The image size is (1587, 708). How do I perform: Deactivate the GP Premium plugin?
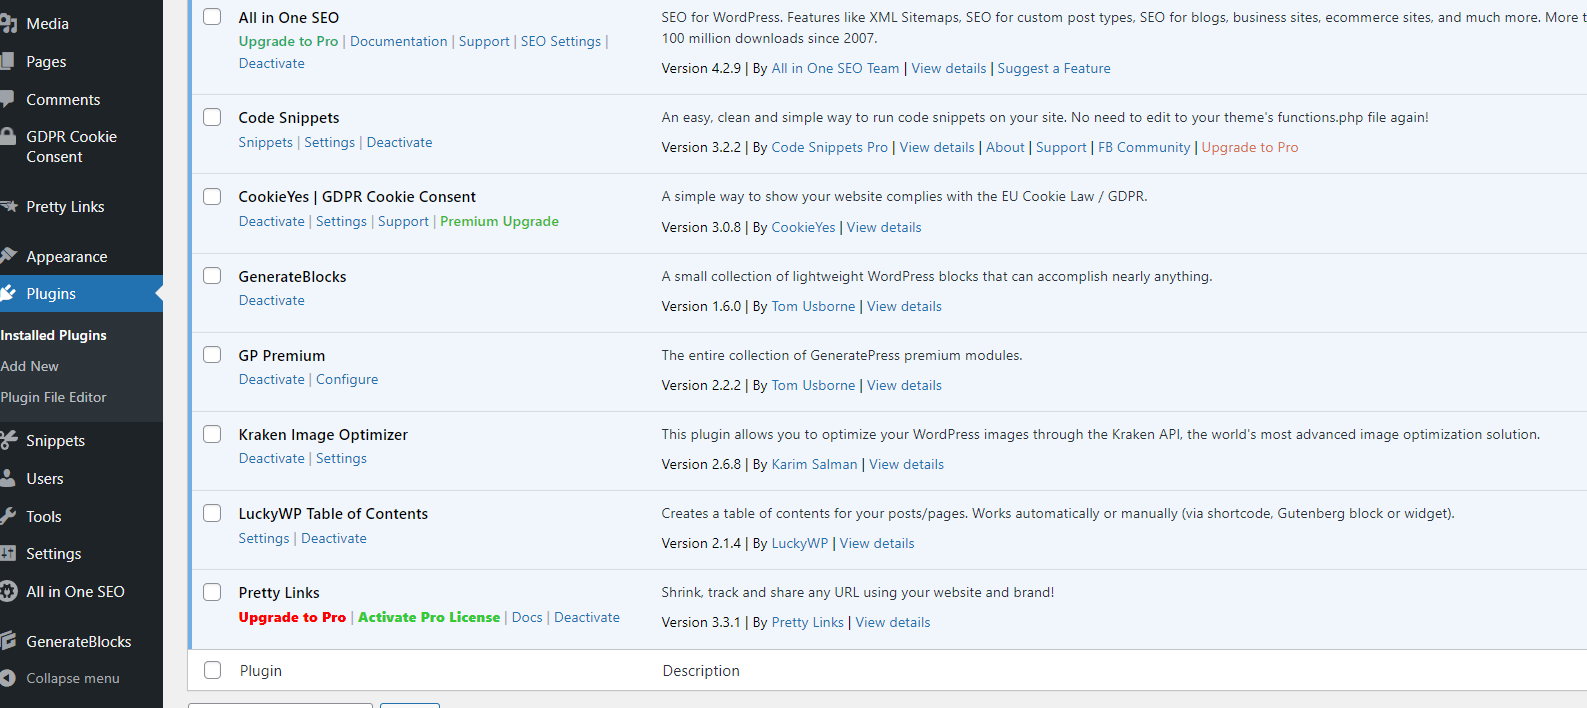pyautogui.click(x=272, y=379)
